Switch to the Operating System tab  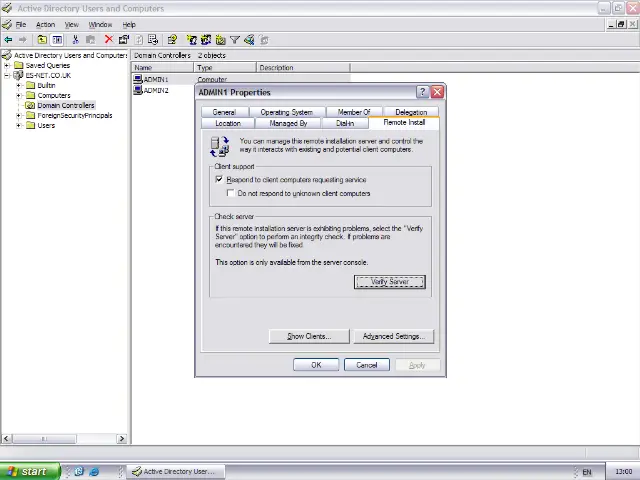tap(286, 112)
